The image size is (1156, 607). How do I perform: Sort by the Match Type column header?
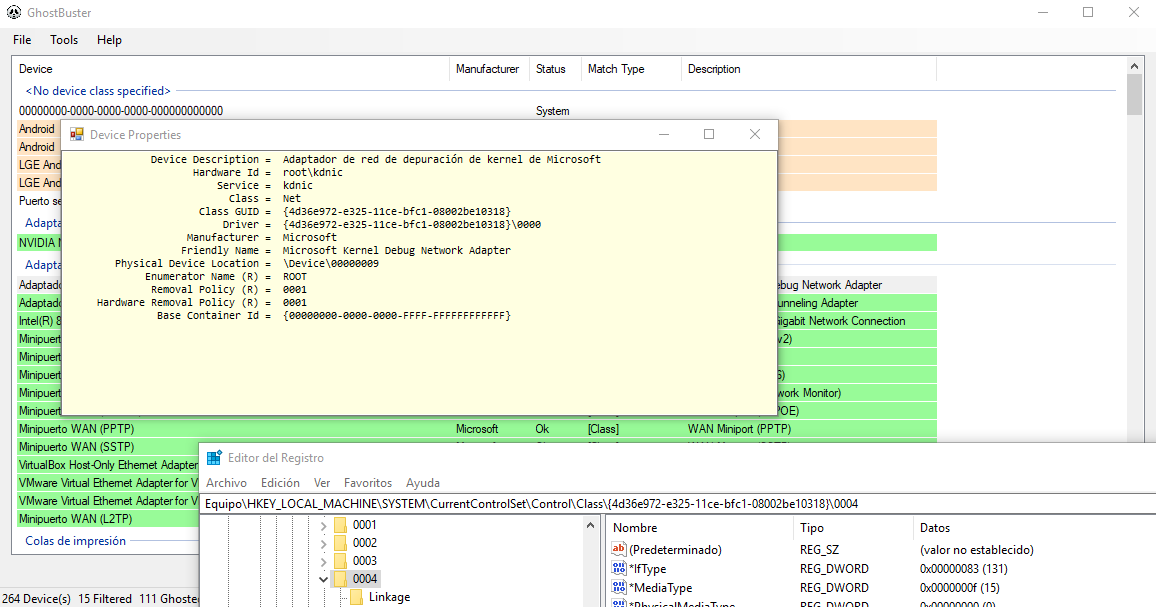(630, 69)
